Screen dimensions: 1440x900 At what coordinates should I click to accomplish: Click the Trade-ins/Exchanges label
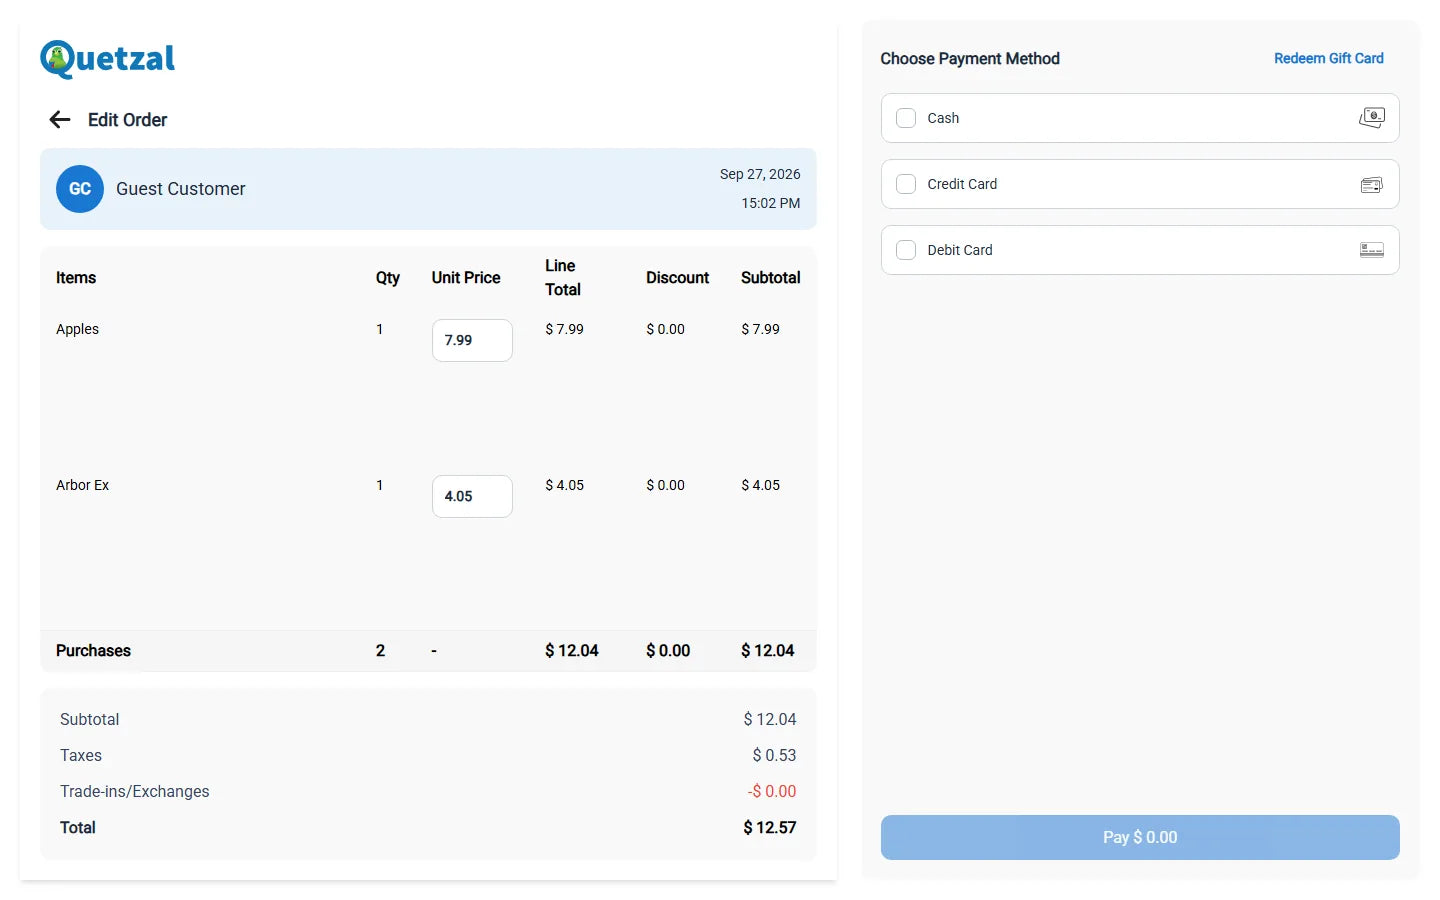point(135,791)
